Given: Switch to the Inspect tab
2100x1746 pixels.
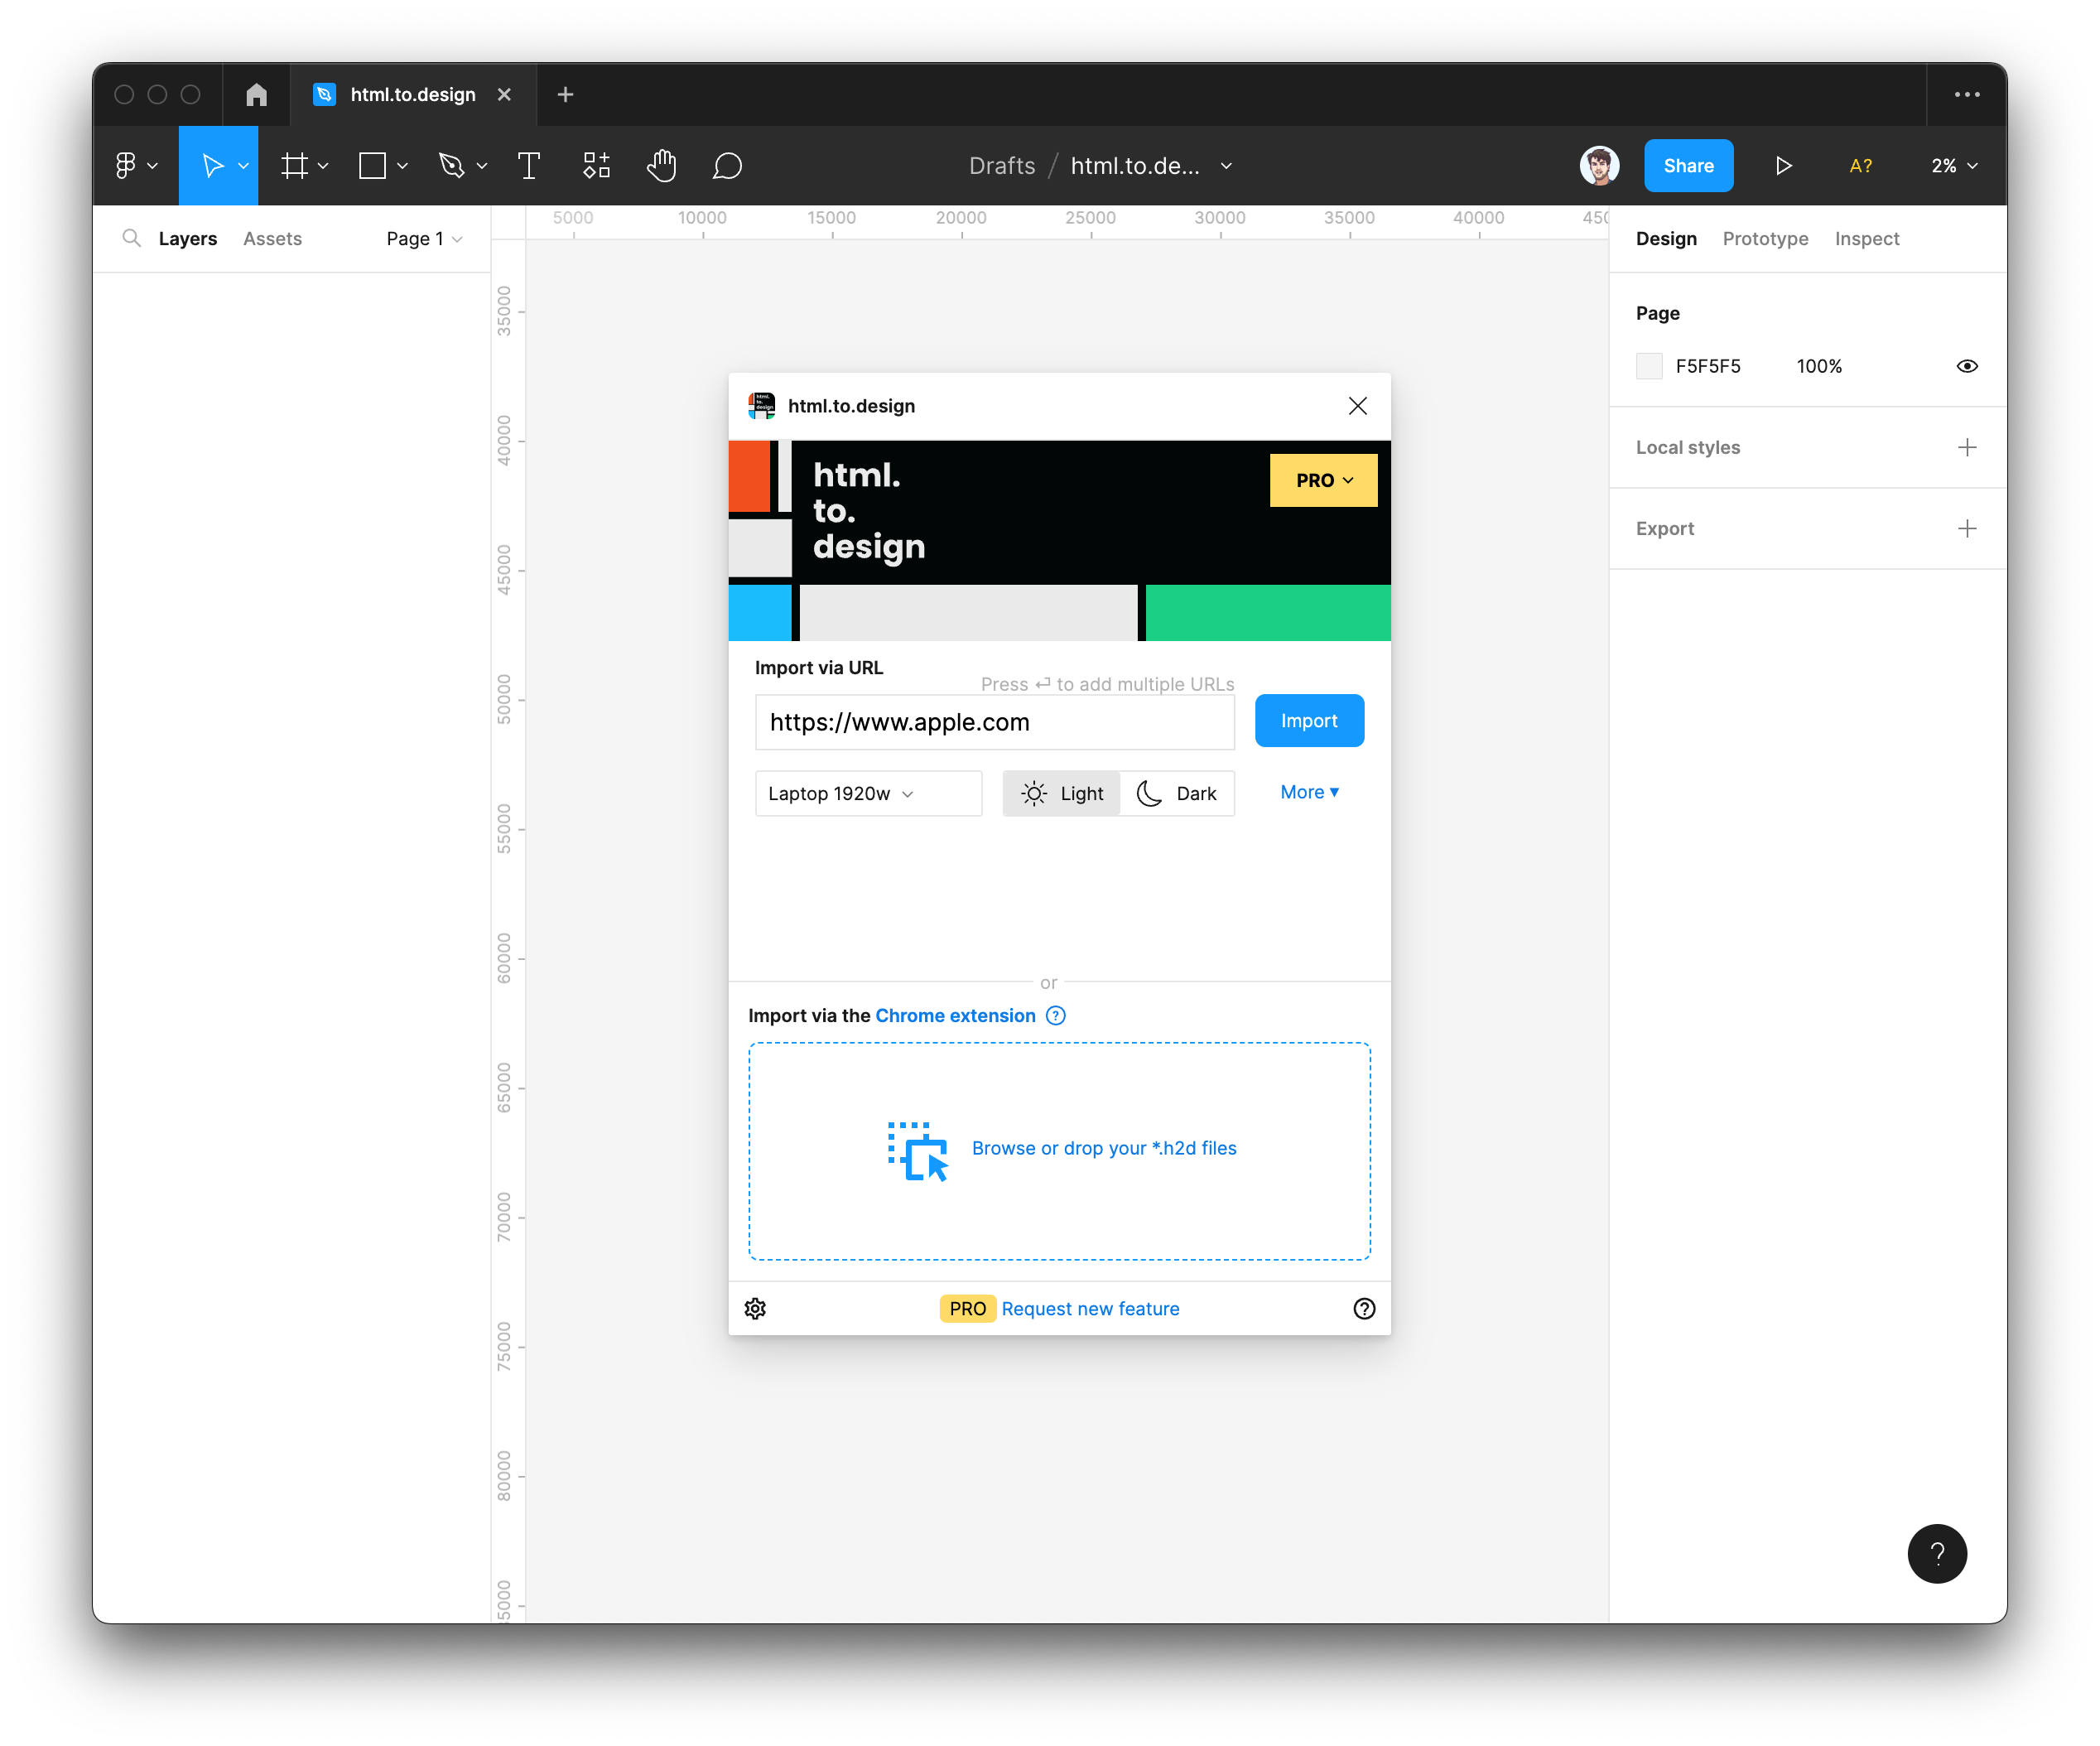Looking at the screenshot, I should click(x=1866, y=237).
